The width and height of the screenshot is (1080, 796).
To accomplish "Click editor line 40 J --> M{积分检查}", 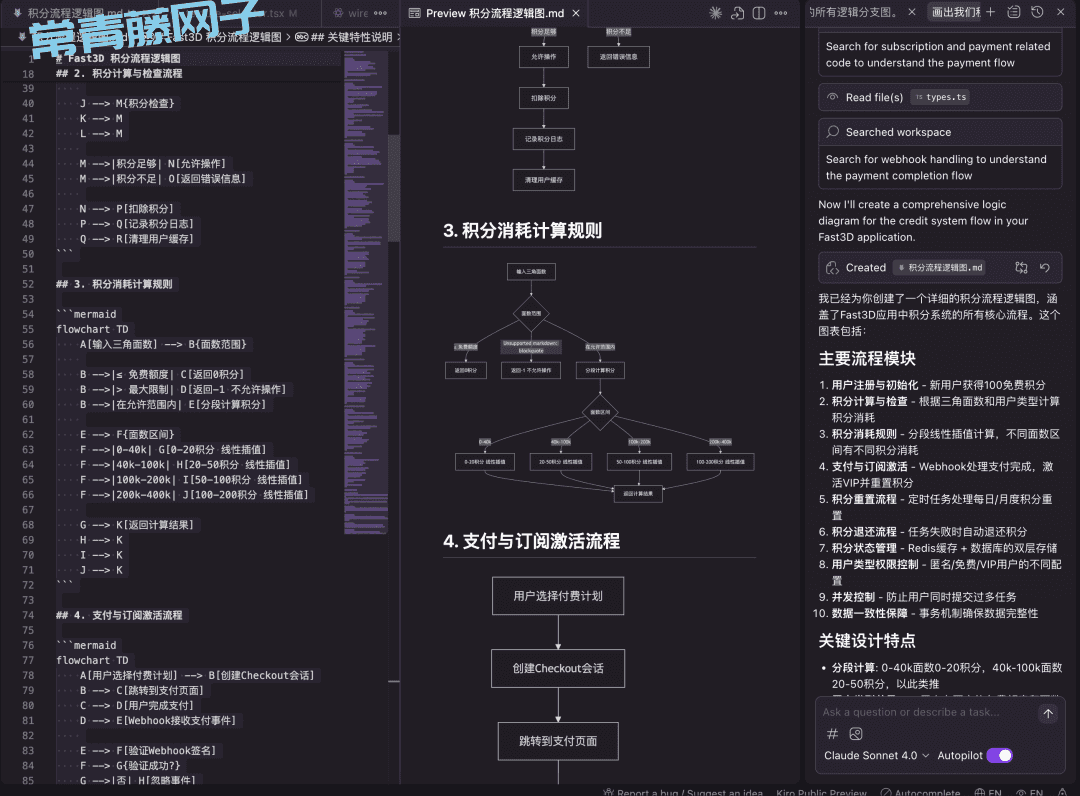I will (127, 103).
